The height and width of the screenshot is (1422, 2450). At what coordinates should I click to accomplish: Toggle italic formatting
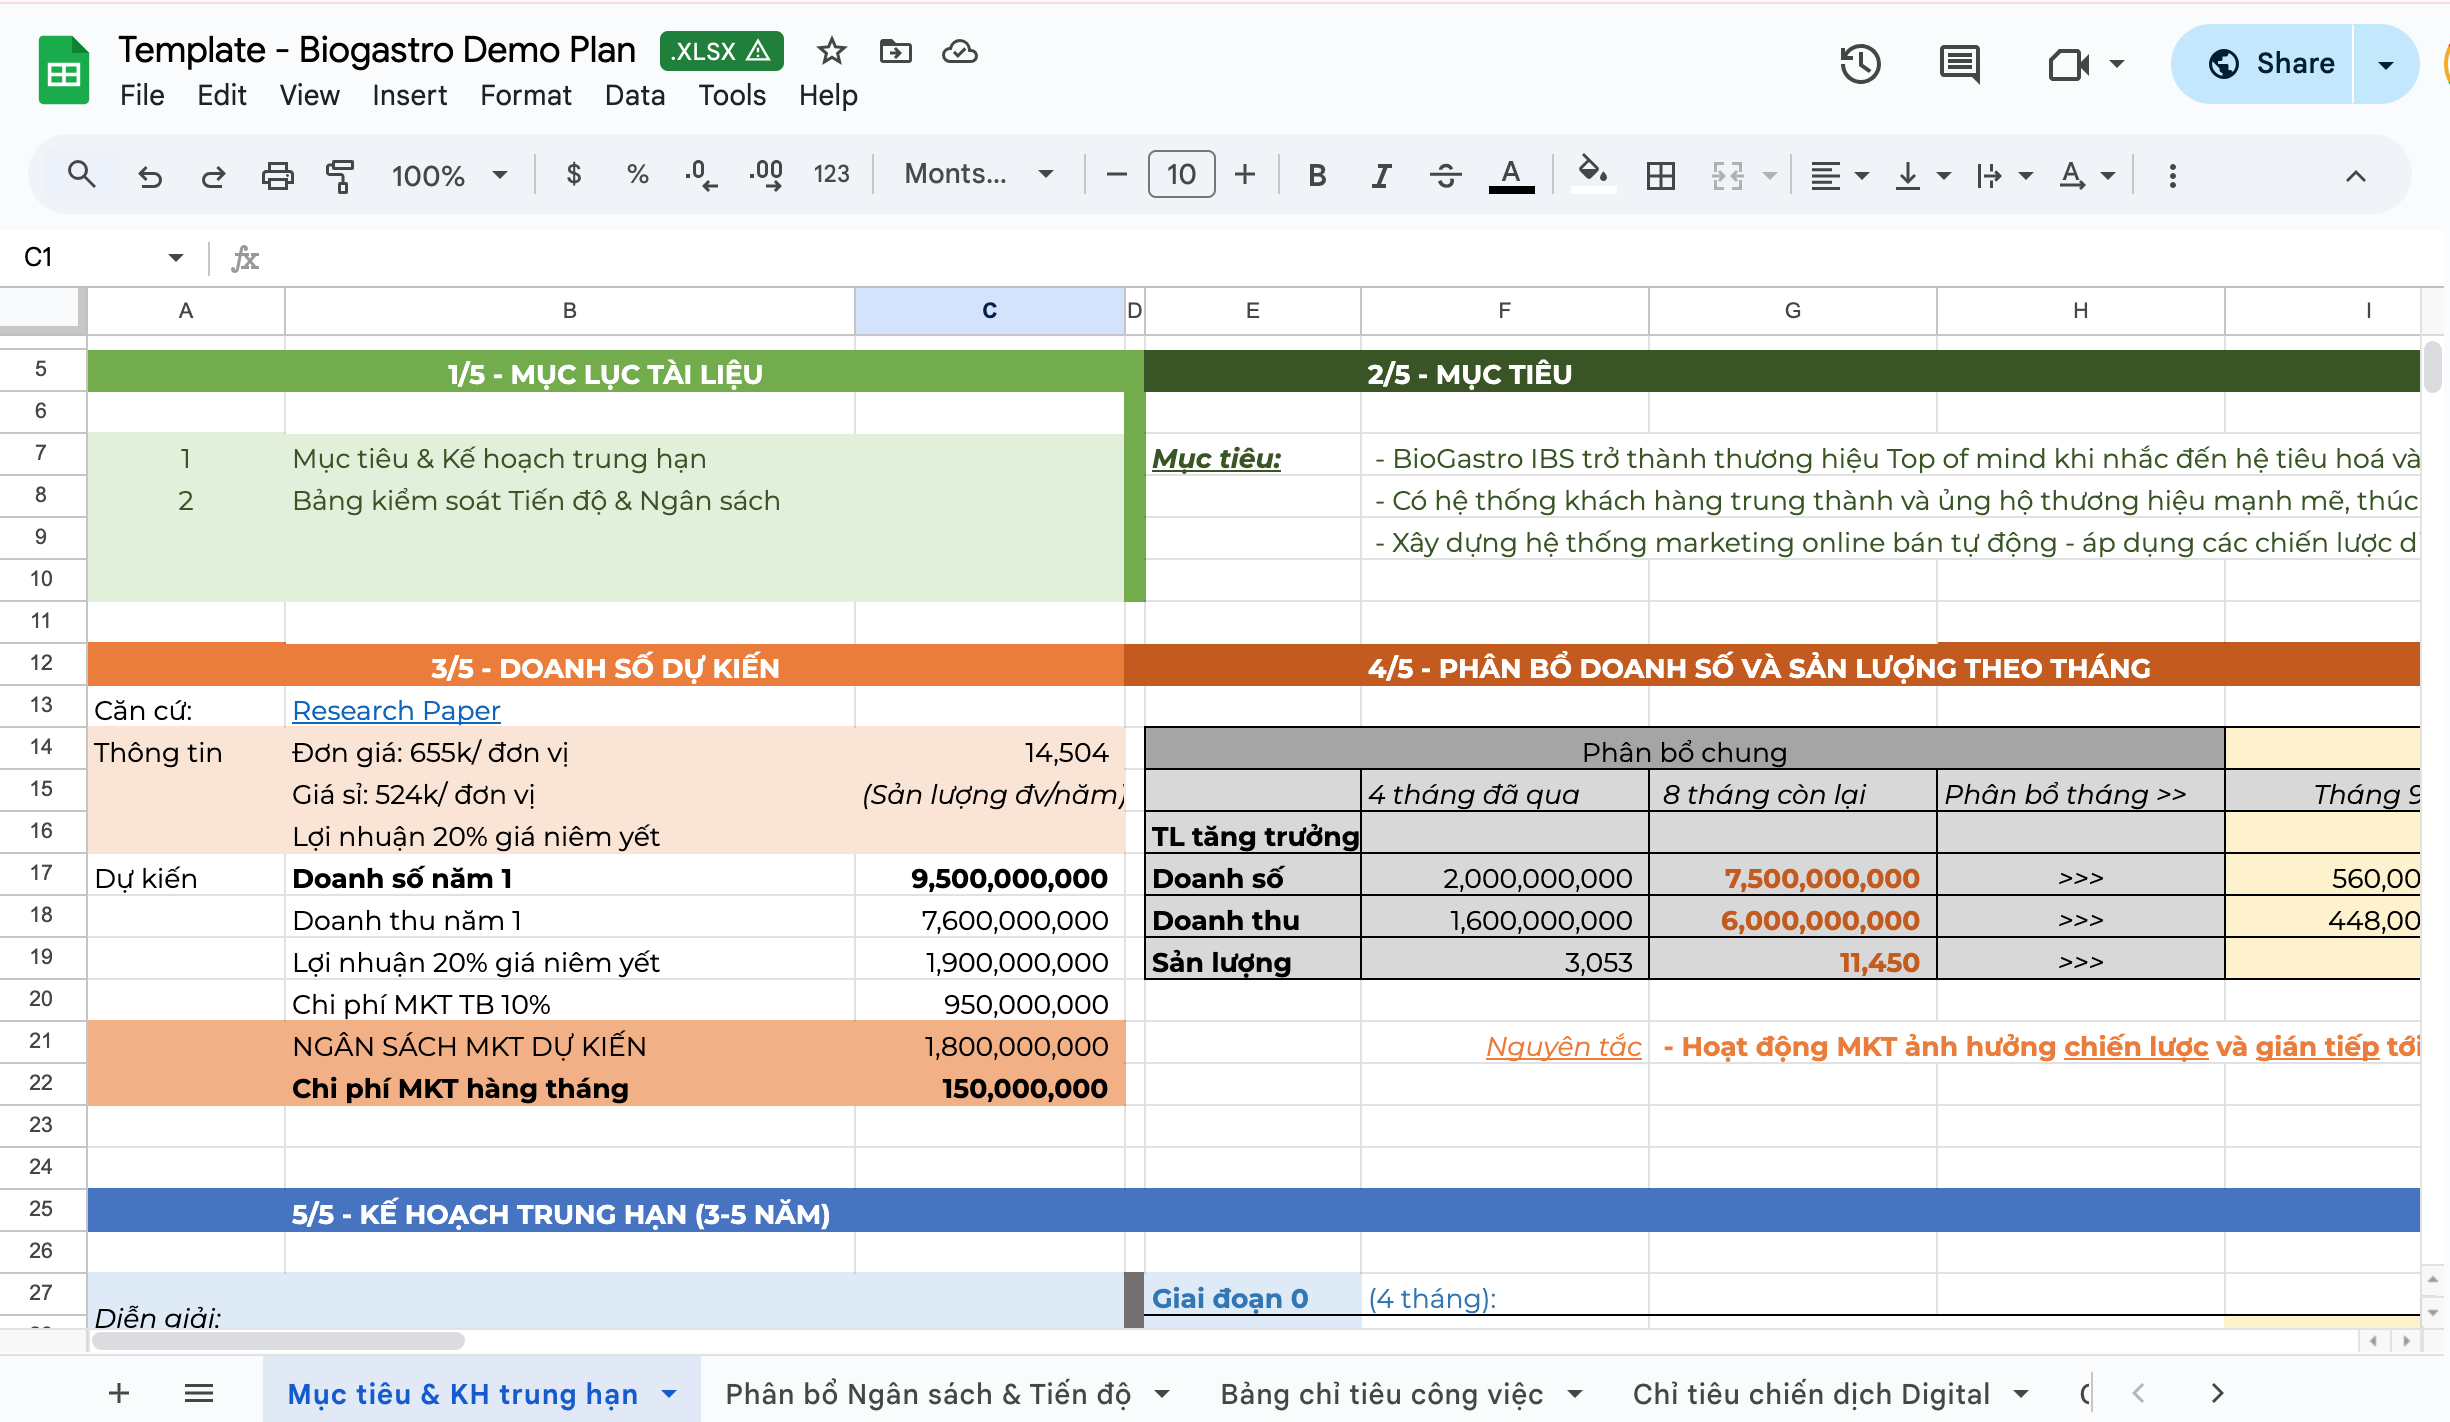pos(1381,176)
